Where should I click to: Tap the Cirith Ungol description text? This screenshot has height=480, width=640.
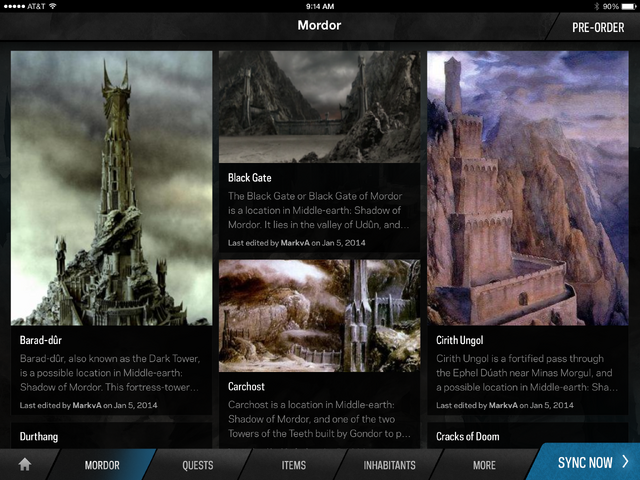click(527, 373)
